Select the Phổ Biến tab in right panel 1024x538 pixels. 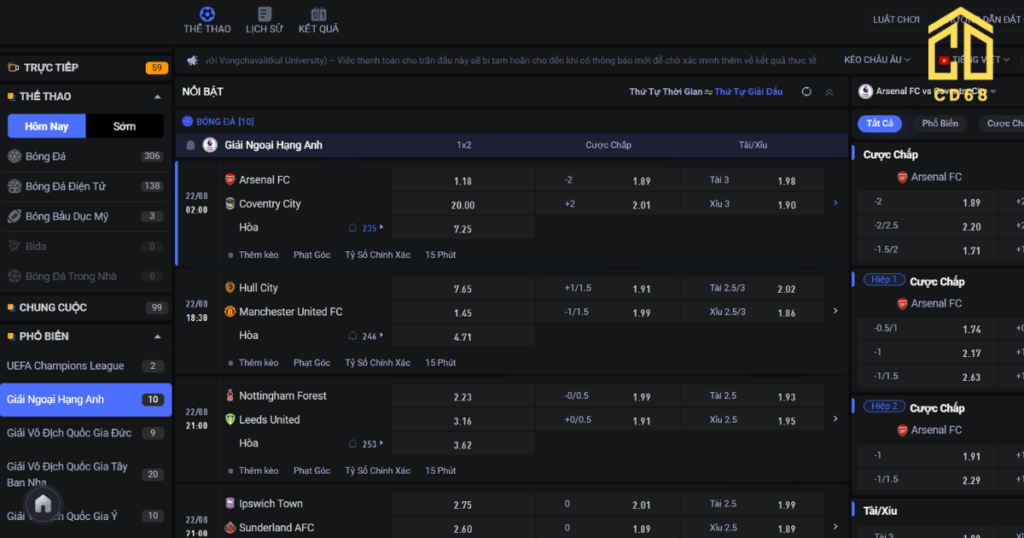pyautogui.click(x=940, y=123)
